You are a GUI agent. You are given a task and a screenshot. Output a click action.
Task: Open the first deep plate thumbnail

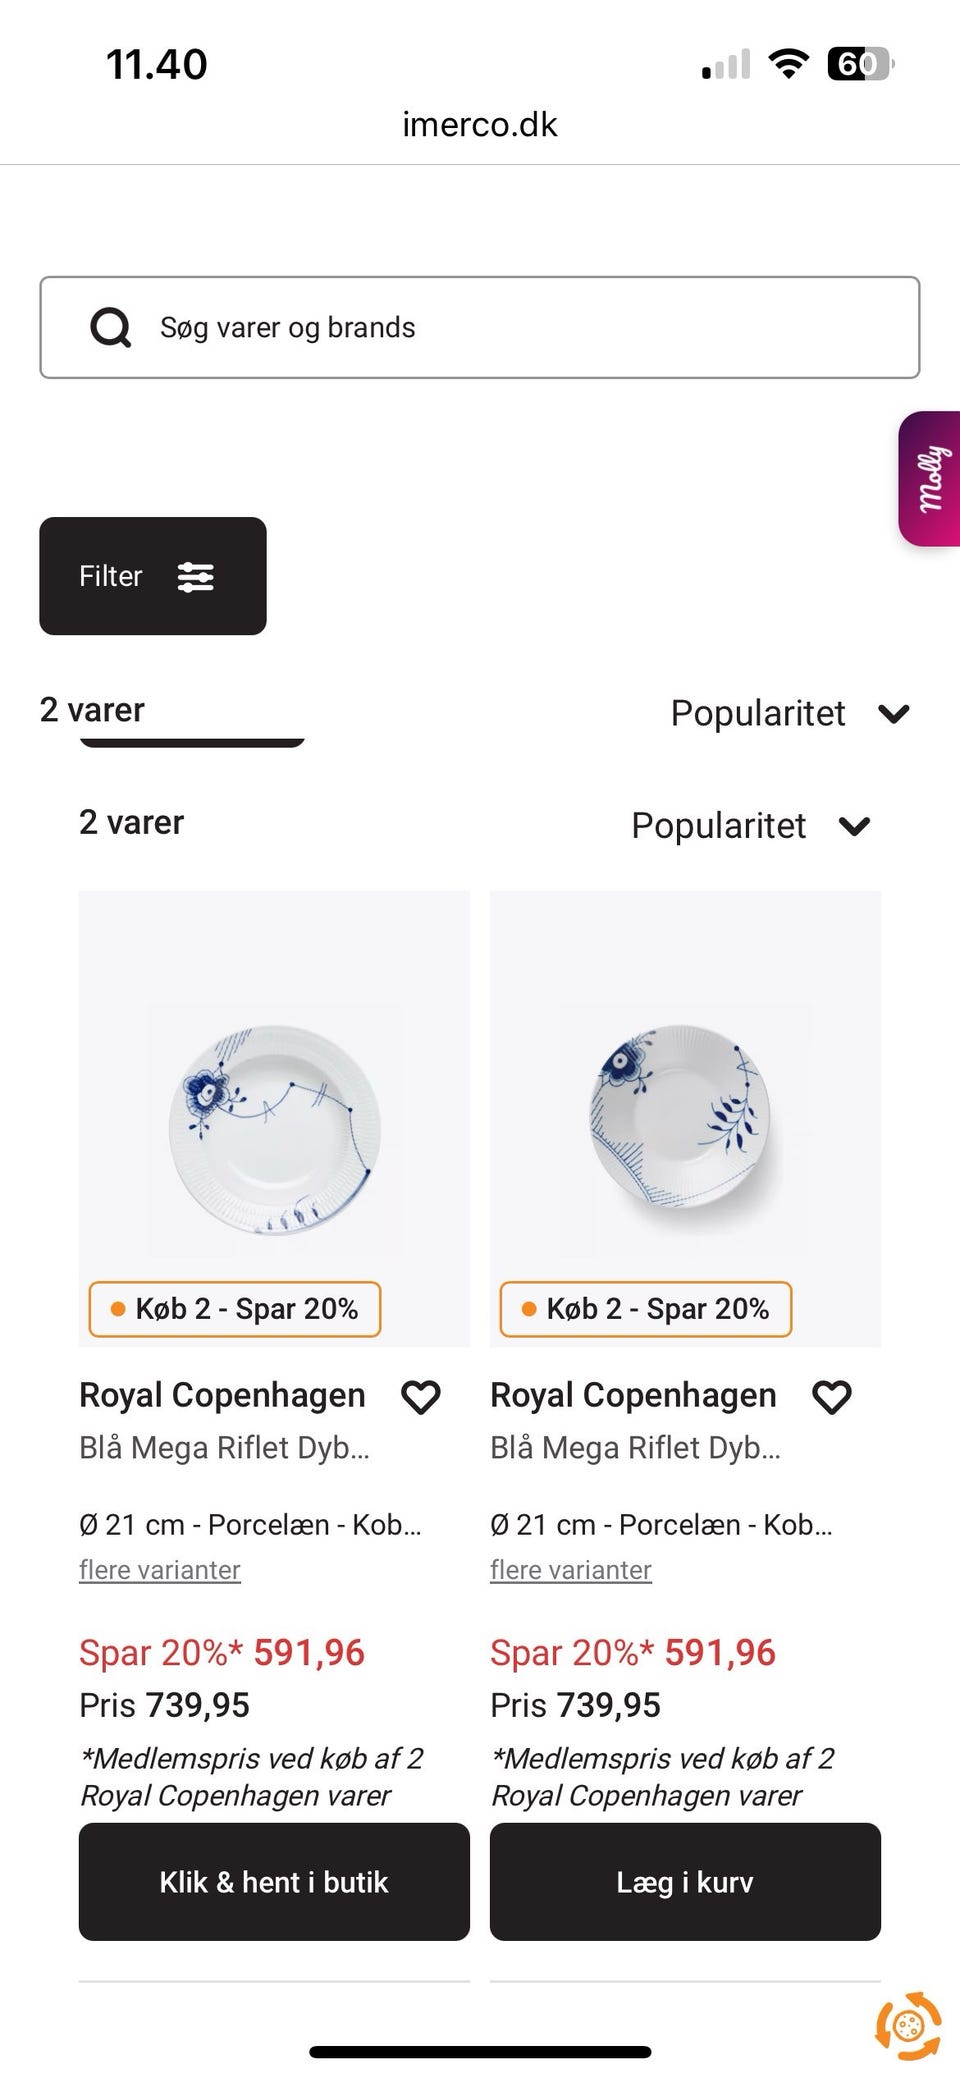274,1128
